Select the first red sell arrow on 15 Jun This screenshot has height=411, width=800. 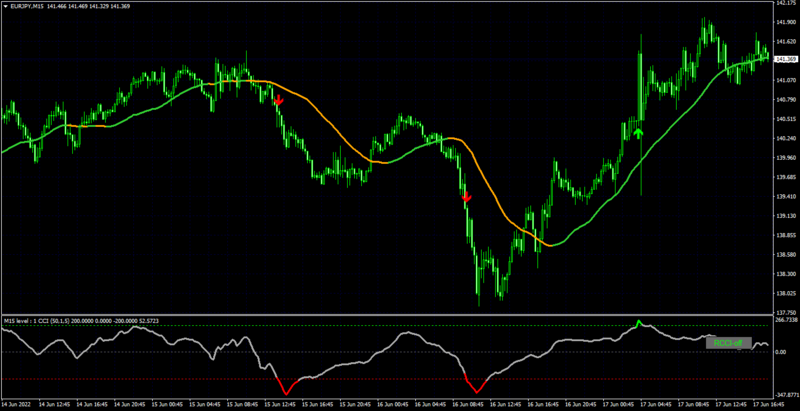[279, 100]
